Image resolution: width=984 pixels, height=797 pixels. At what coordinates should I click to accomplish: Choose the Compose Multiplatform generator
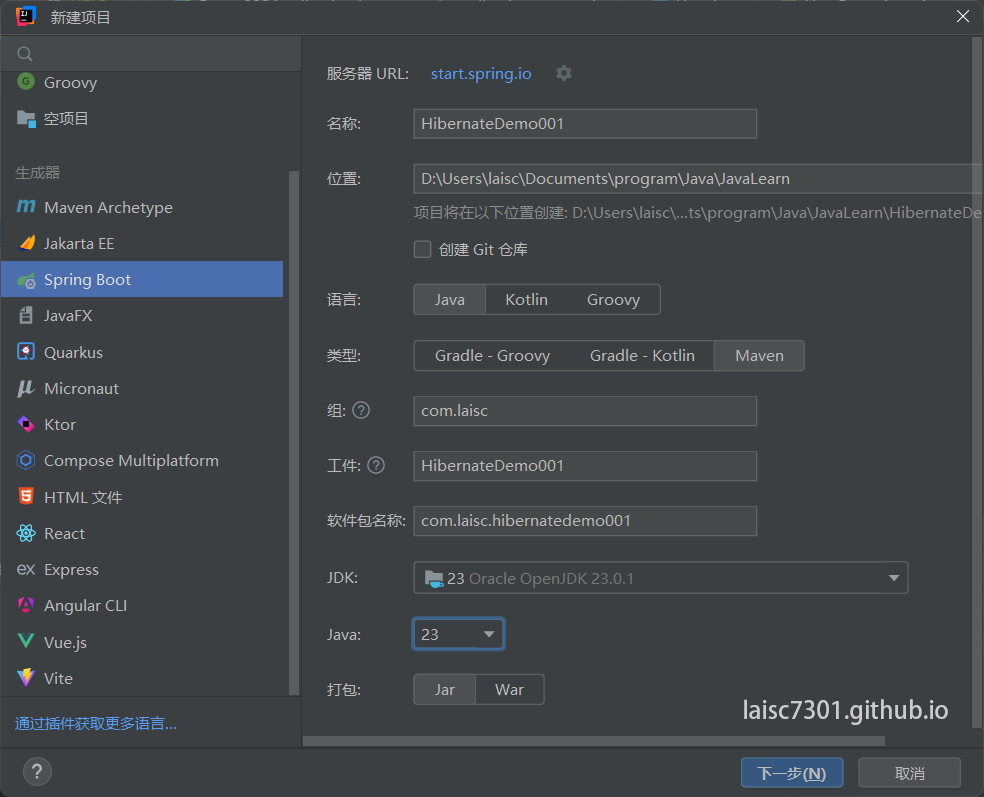pyautogui.click(x=131, y=460)
